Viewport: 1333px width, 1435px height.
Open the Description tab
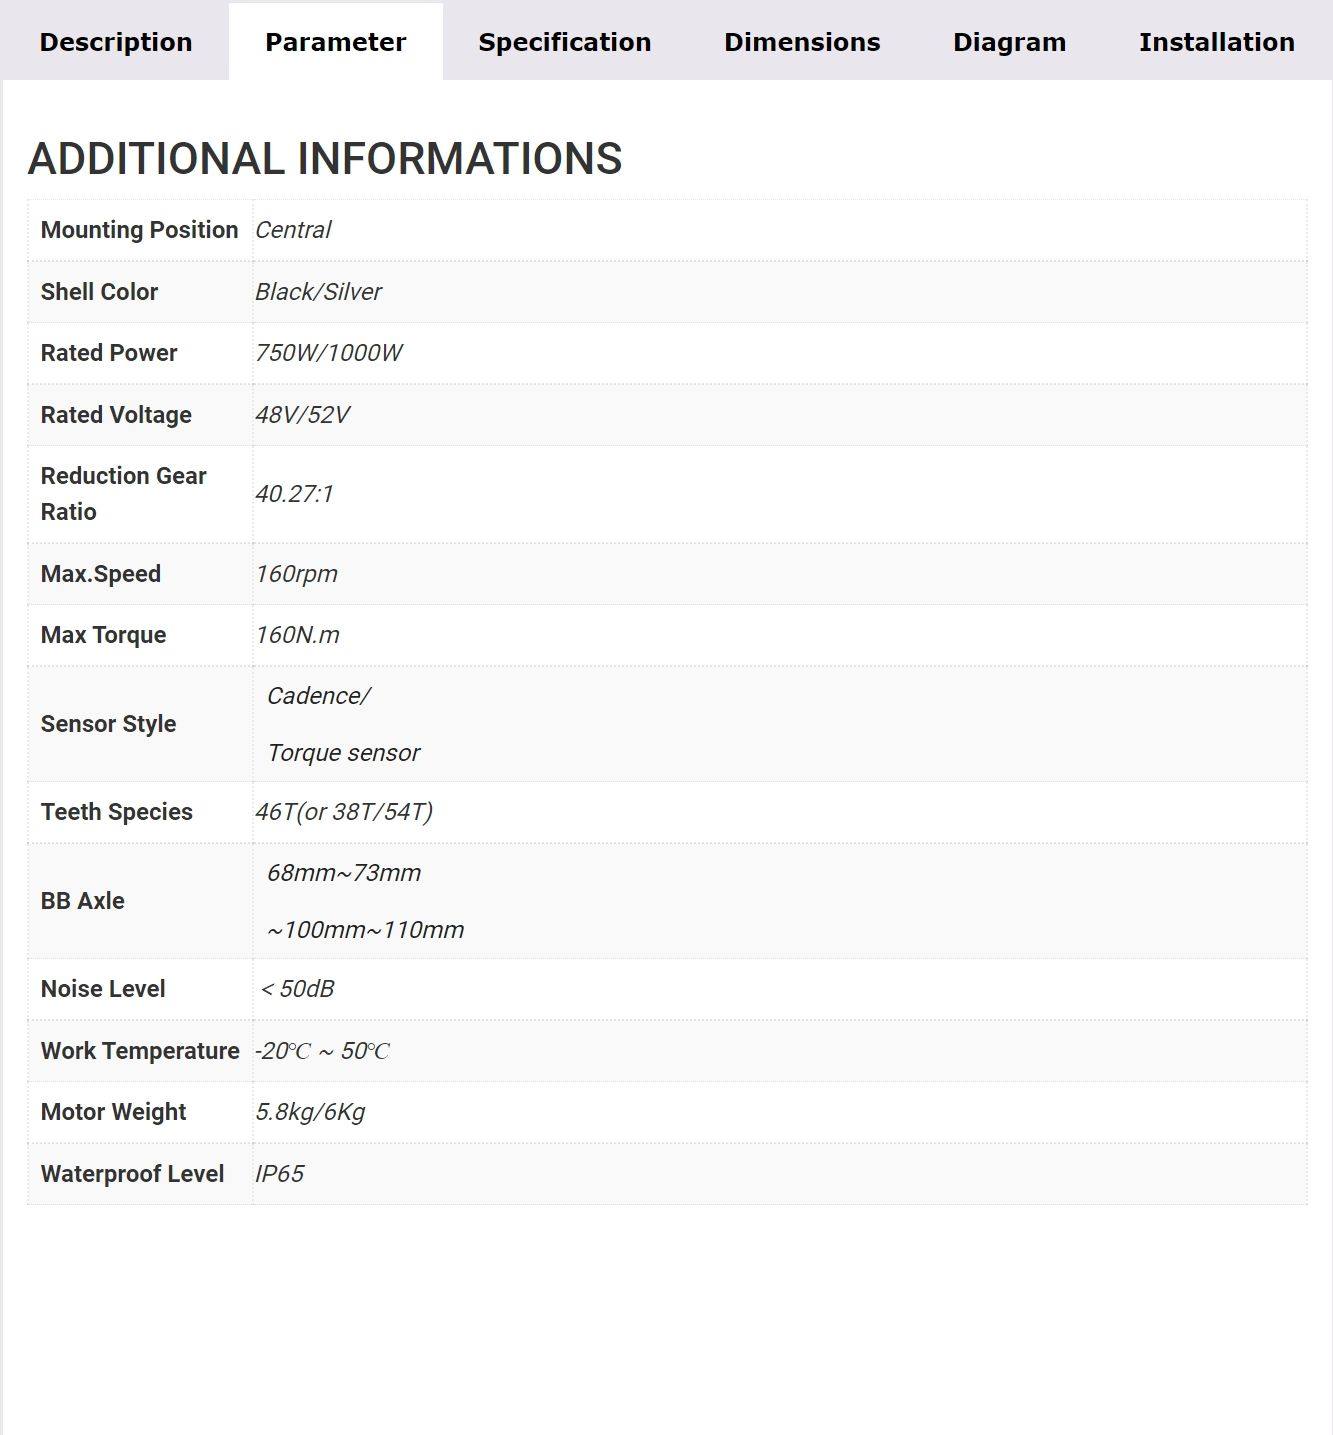pyautogui.click(x=116, y=42)
